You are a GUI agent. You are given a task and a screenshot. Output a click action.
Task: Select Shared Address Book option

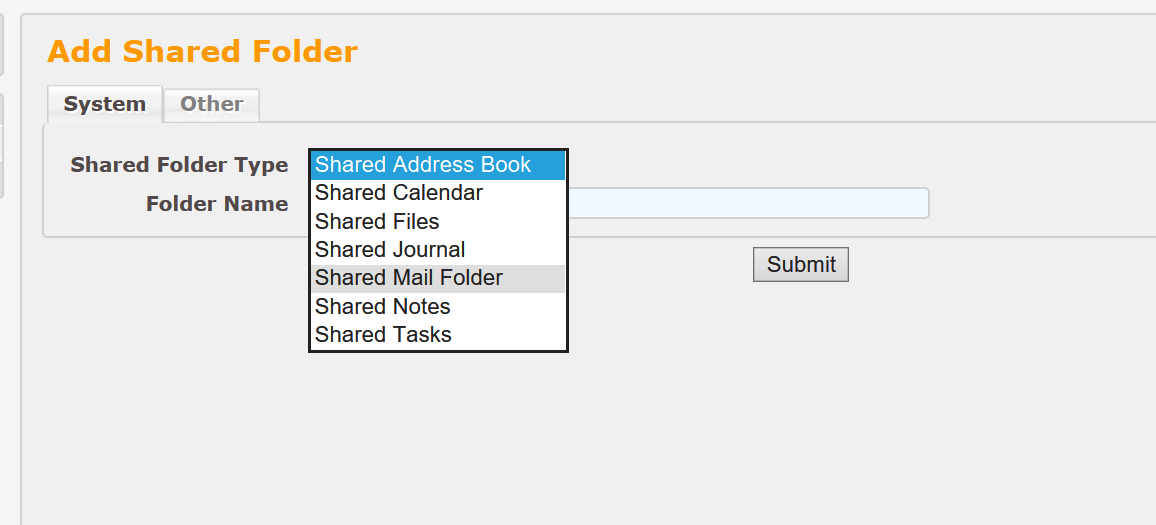pyautogui.click(x=423, y=165)
